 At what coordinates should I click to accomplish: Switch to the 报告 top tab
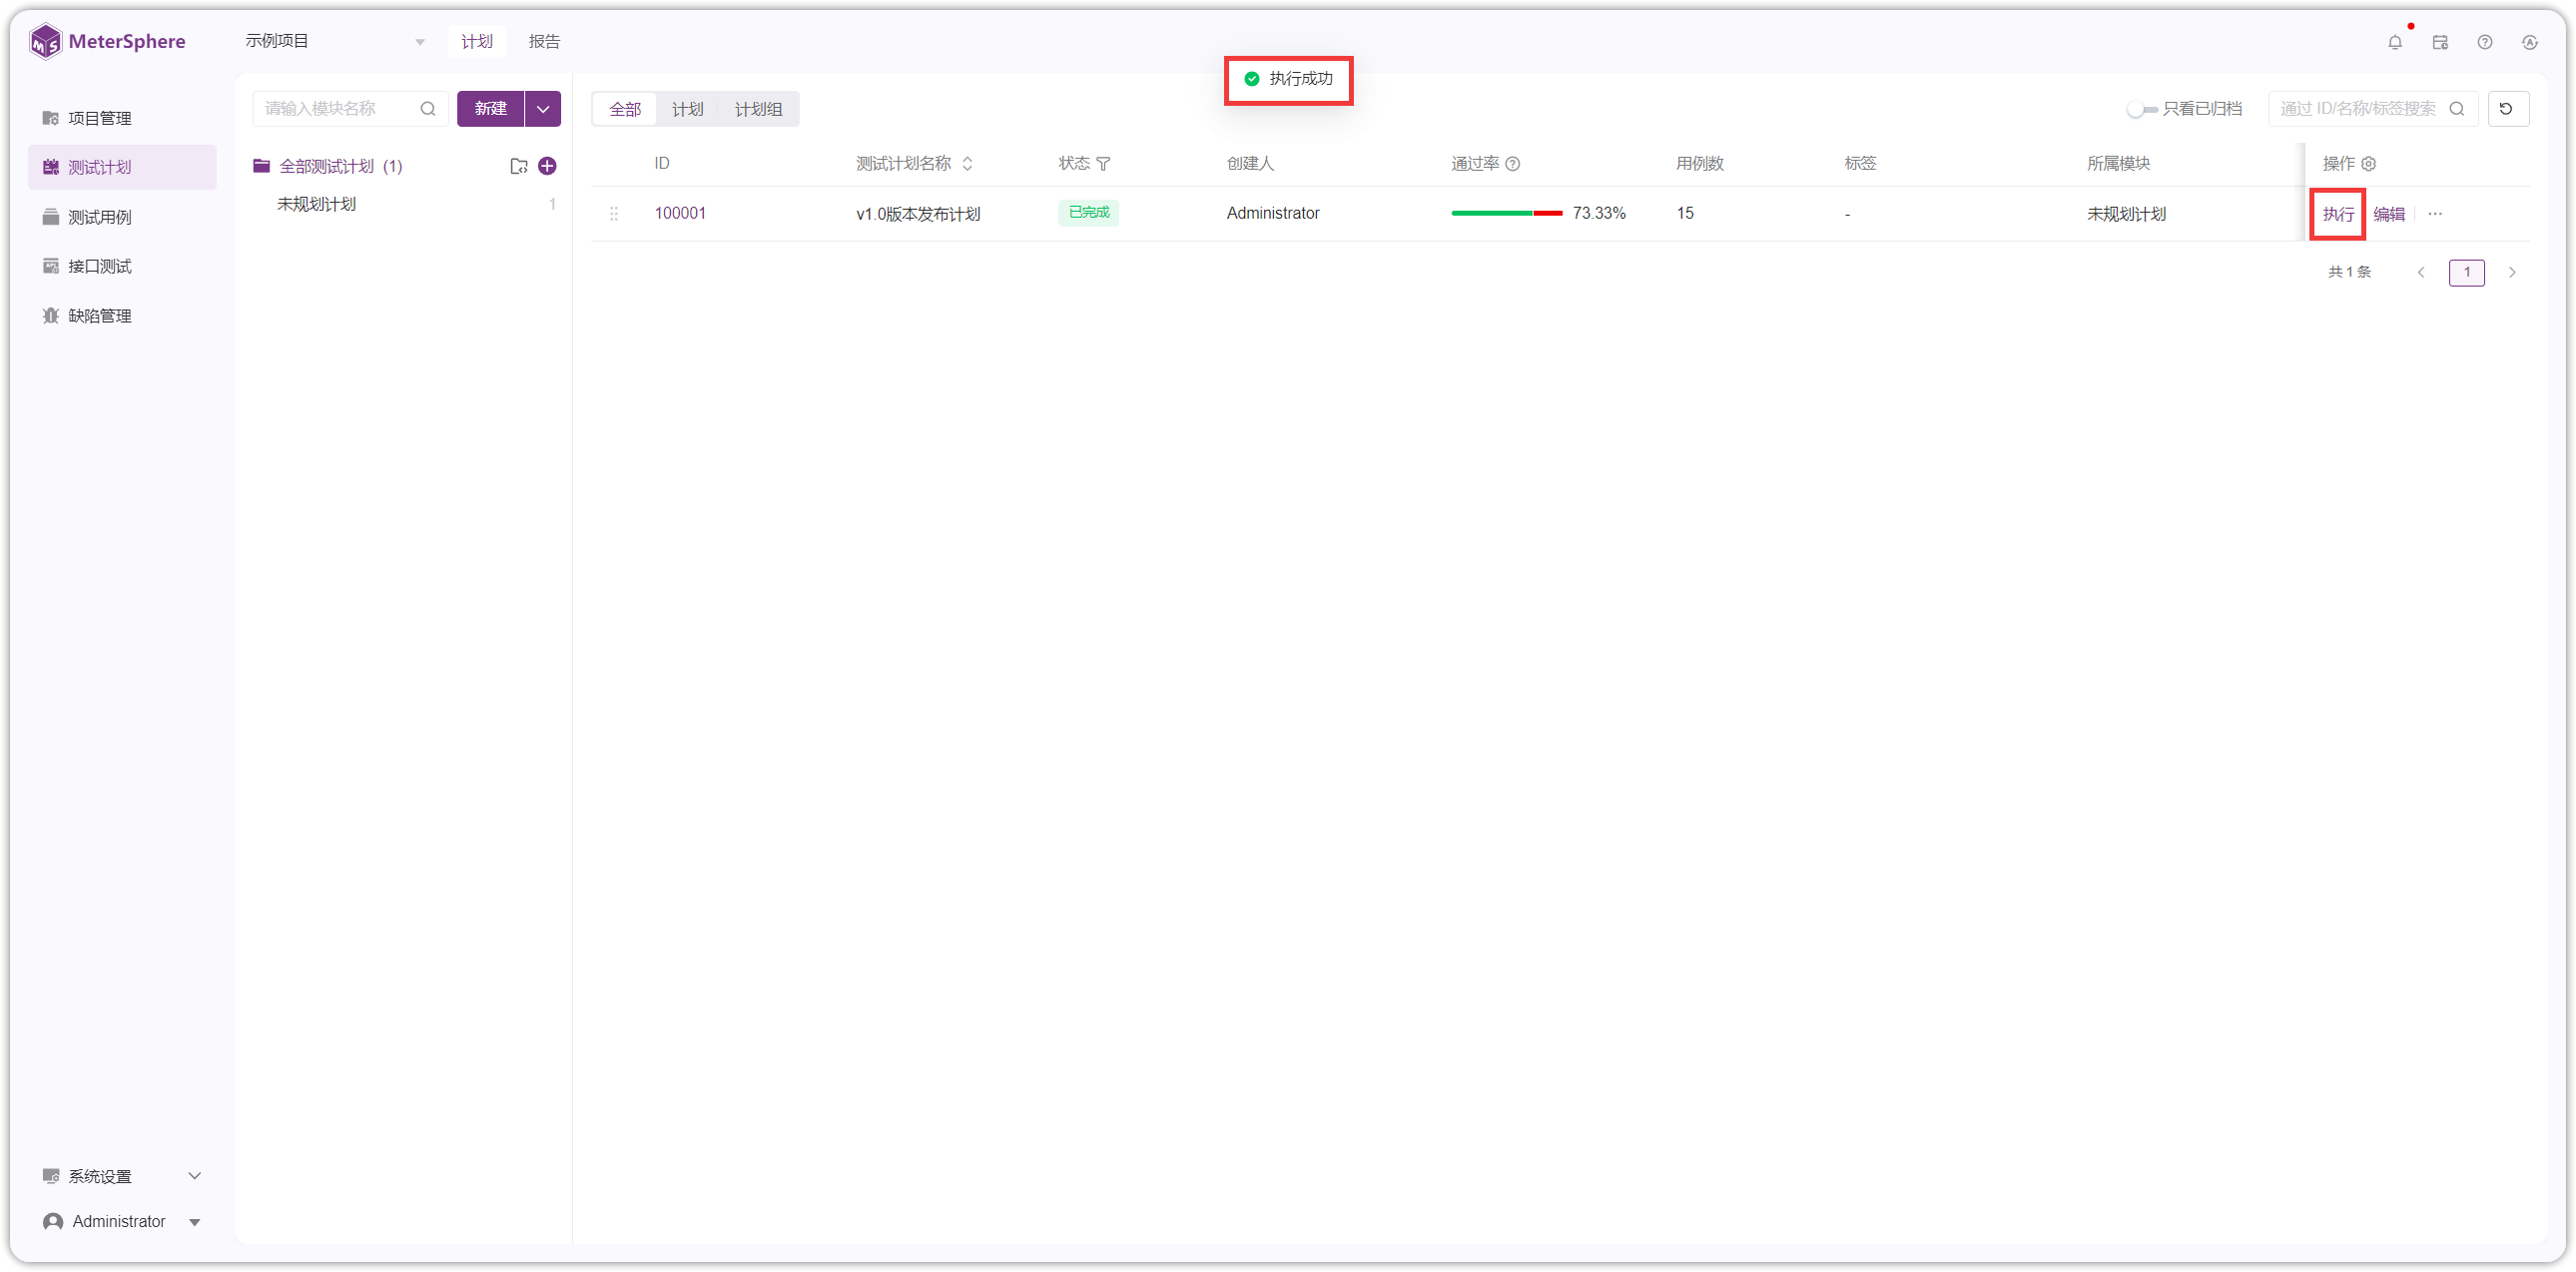544,41
